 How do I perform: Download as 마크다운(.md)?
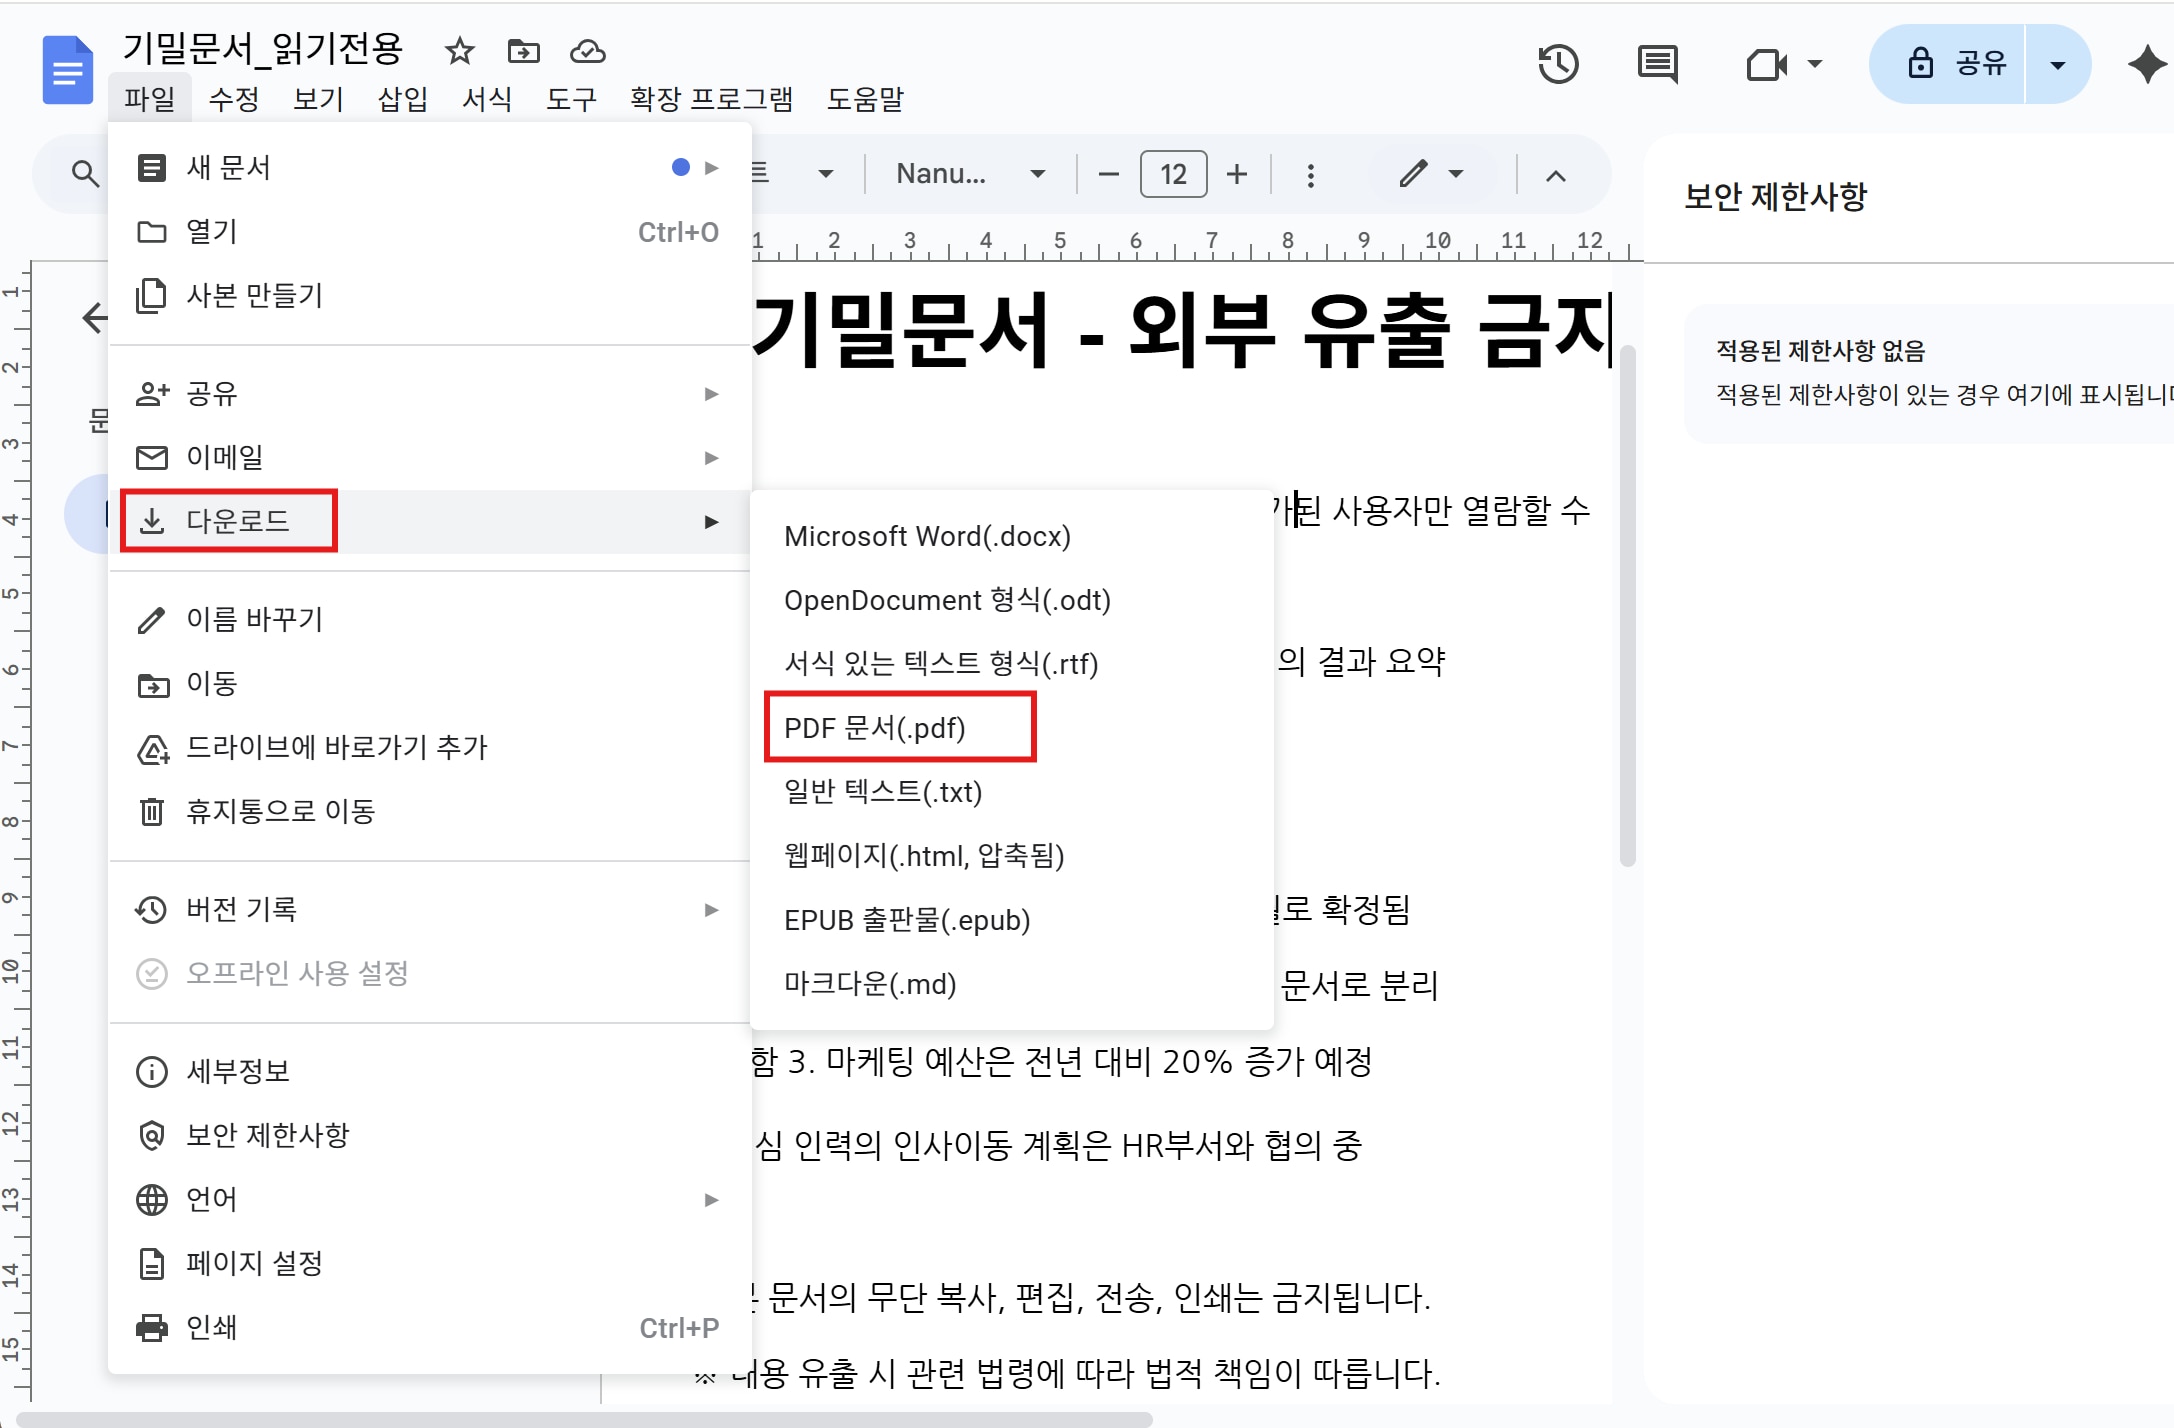click(1012, 985)
